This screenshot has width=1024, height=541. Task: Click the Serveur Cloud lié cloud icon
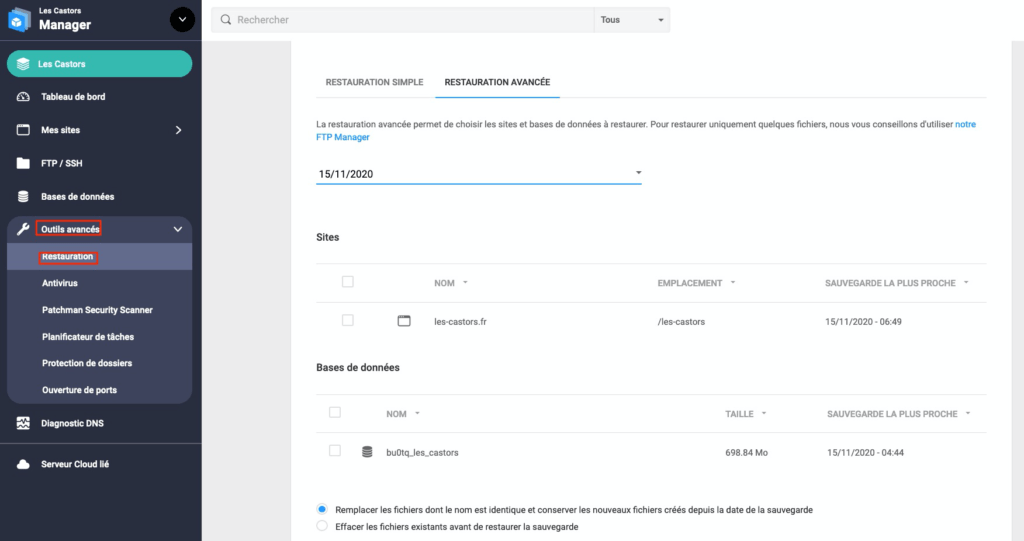[24, 465]
